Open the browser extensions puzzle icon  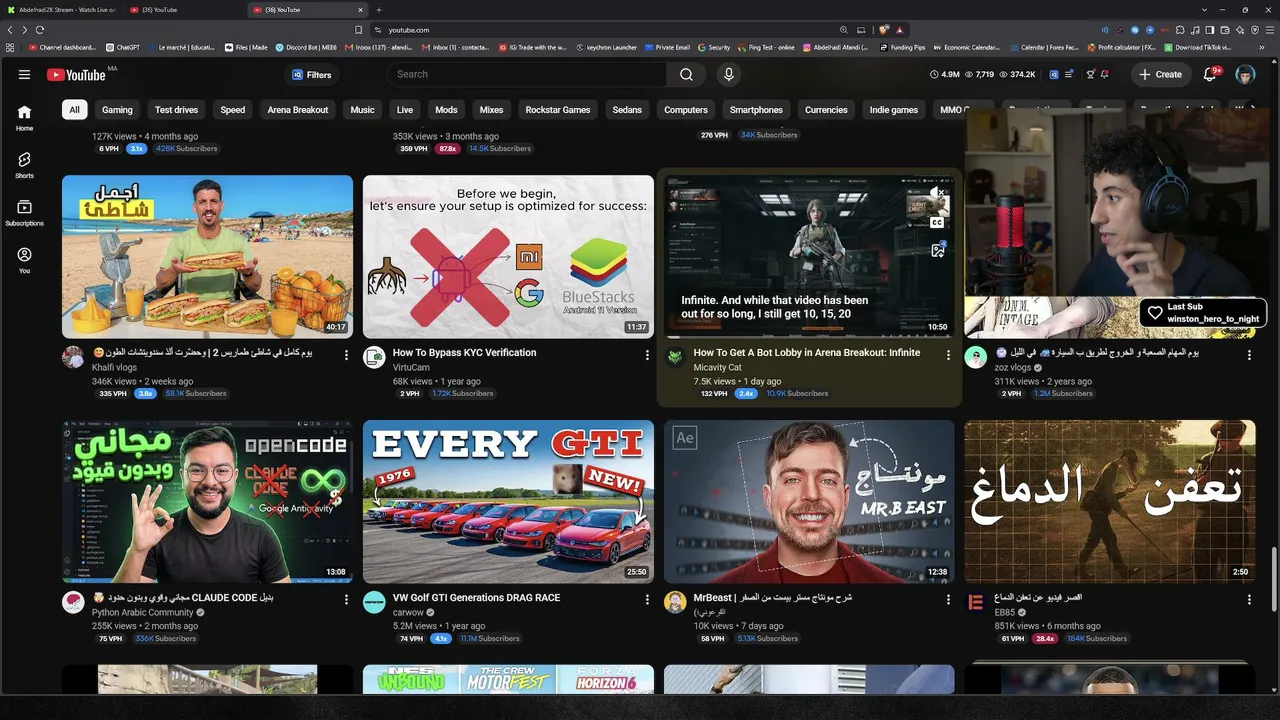[x=1182, y=30]
